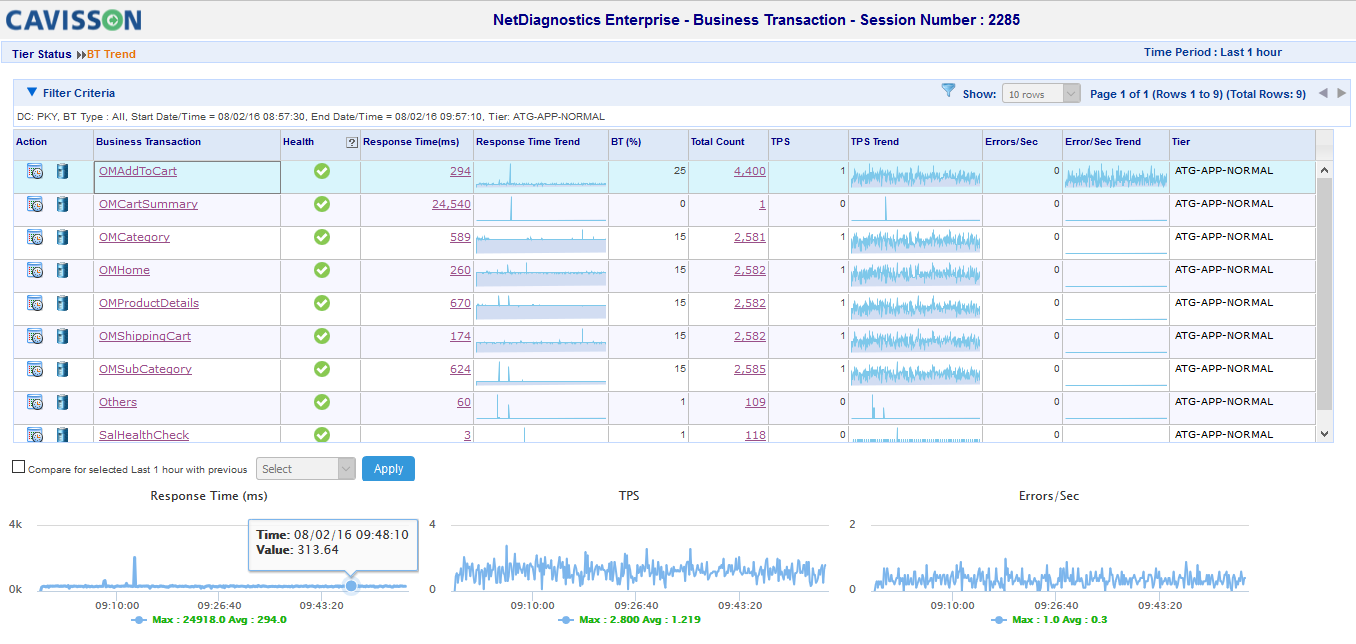Enable Compare for selected Last 1 hour checkbox
Screen dimensions: 1356x644
[x=18, y=467]
